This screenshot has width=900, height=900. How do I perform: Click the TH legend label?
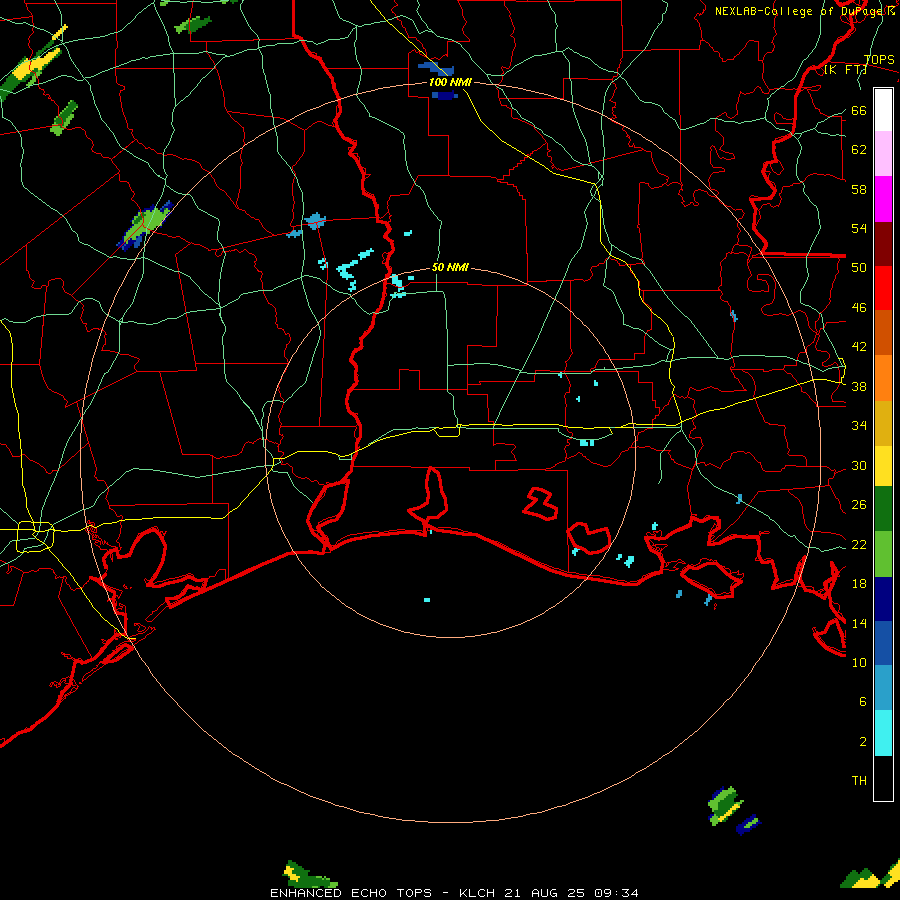859,780
